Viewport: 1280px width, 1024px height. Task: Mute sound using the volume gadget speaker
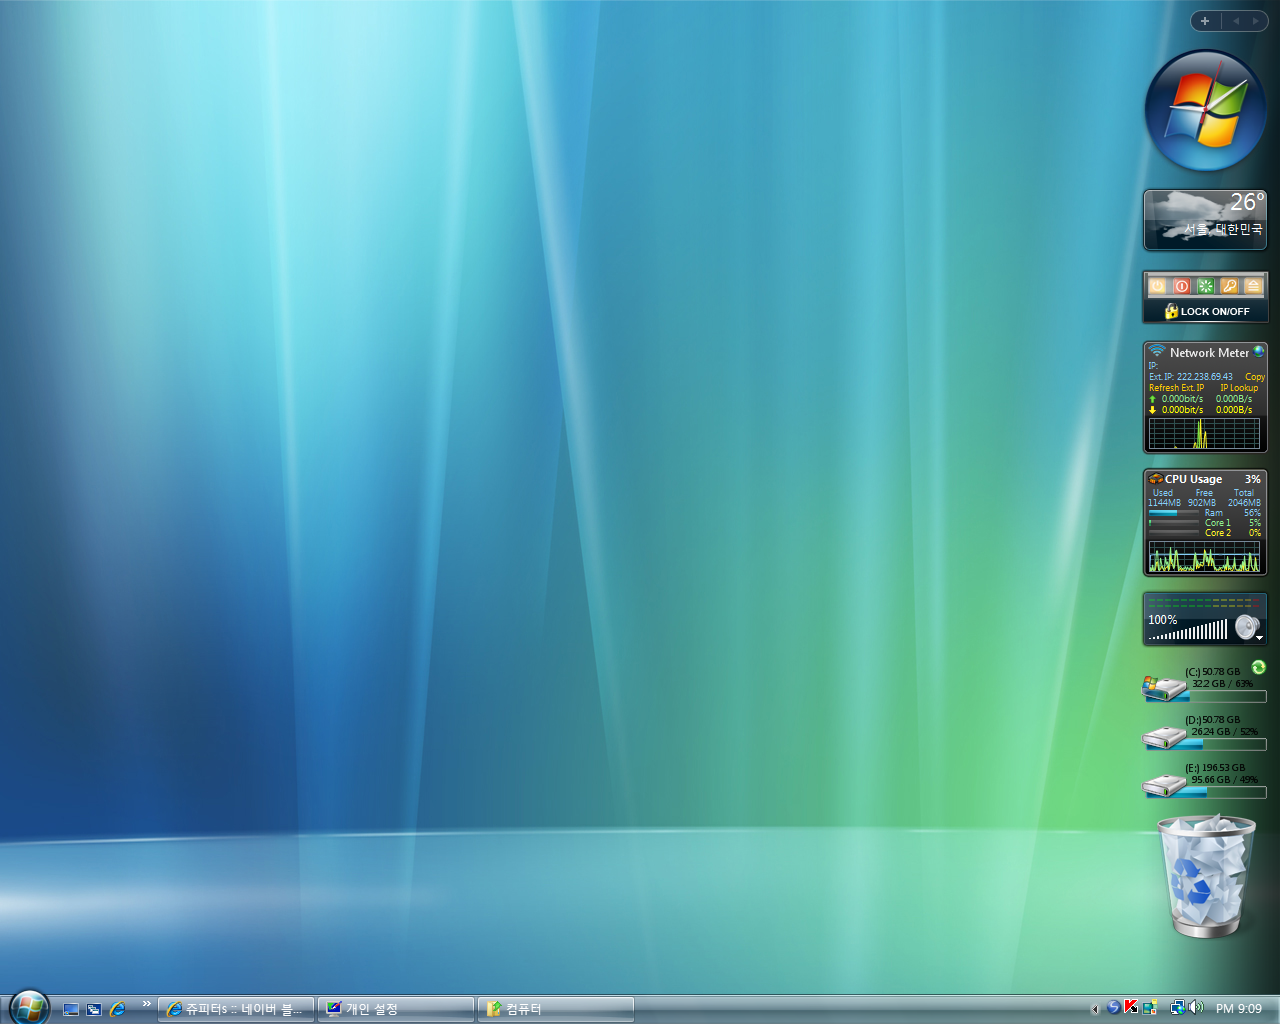[x=1245, y=627]
